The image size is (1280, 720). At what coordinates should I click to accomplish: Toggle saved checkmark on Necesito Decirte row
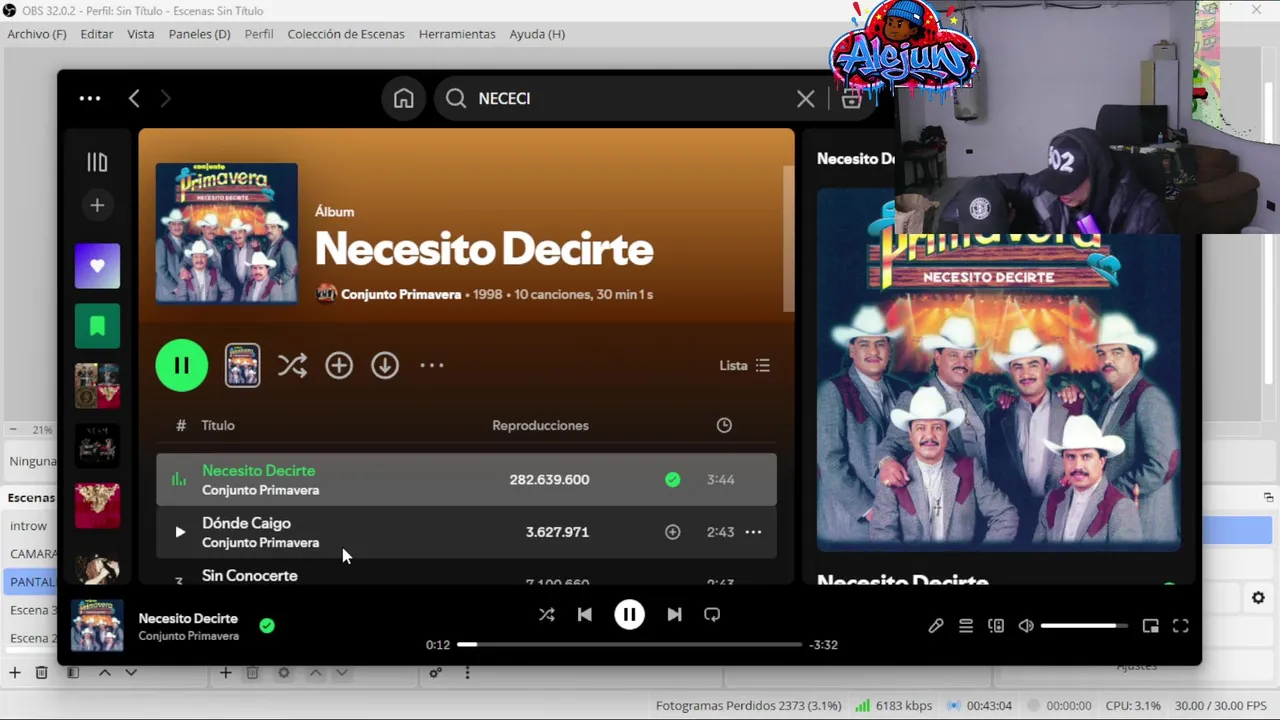(x=673, y=480)
